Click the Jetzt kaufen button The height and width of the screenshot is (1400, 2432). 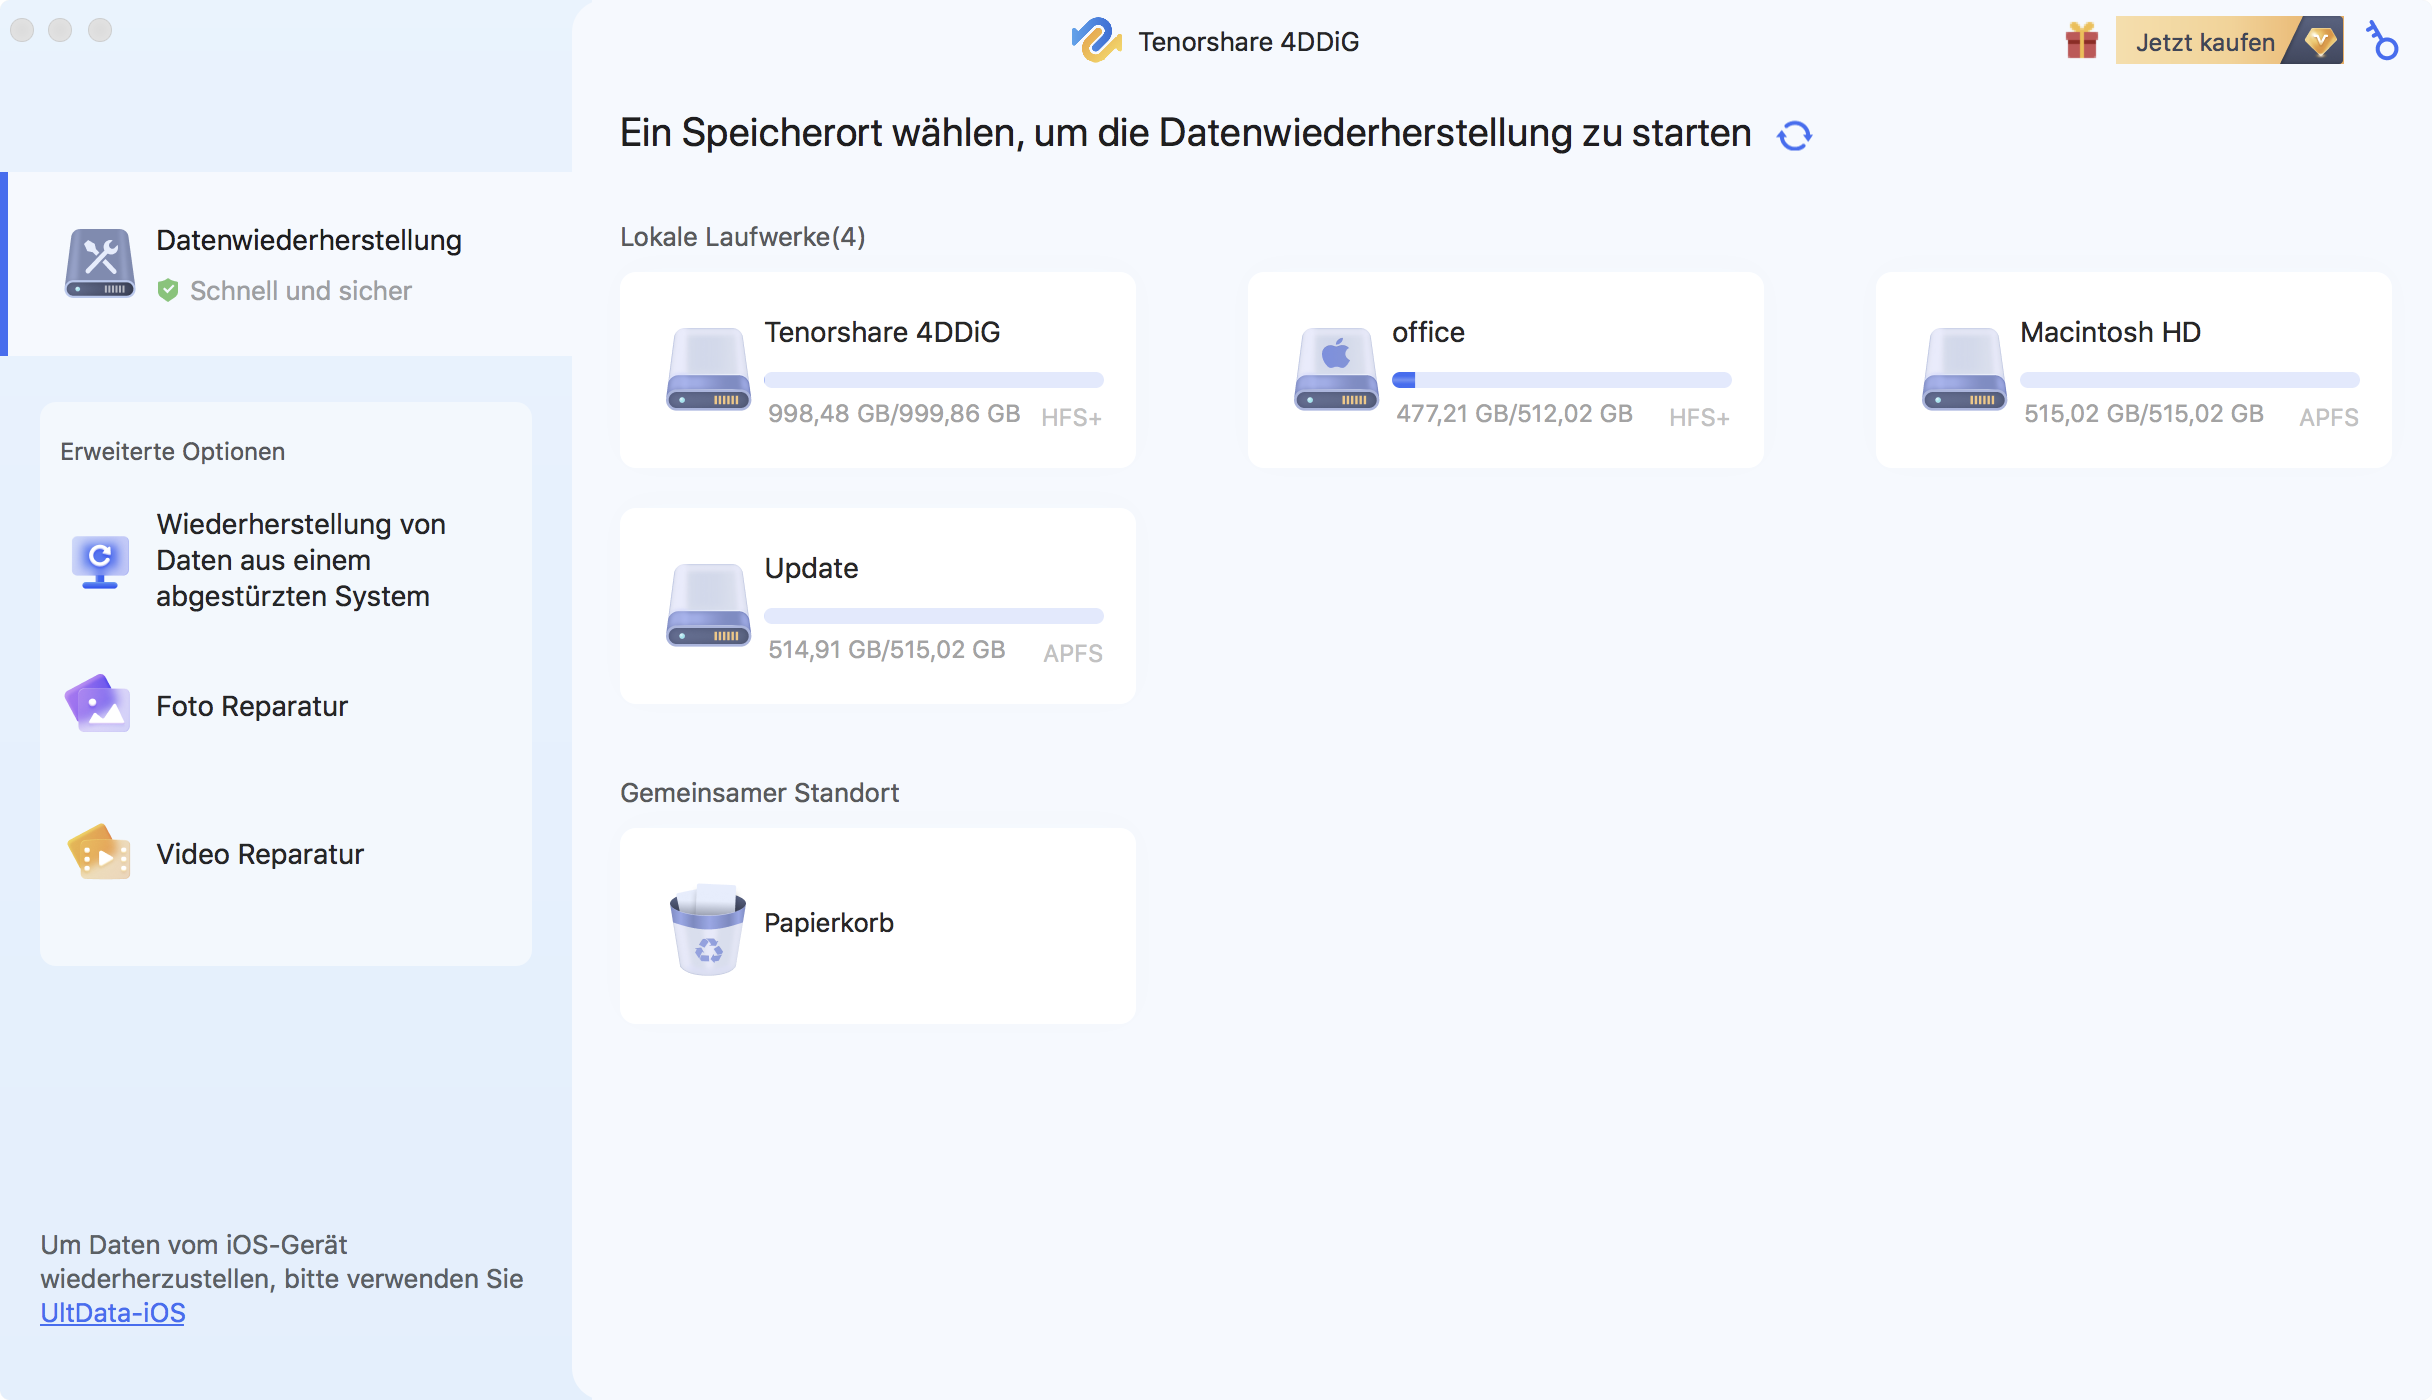click(2229, 41)
